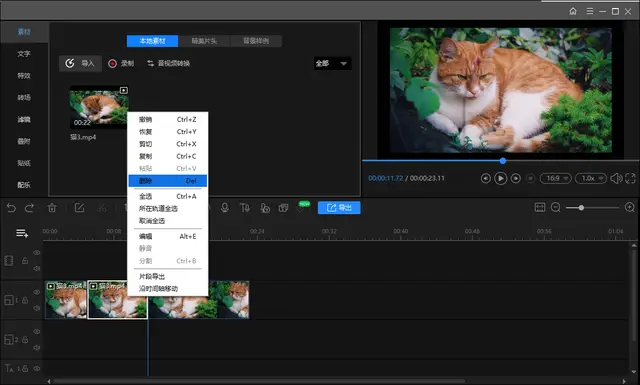This screenshot has width=640, height=385.
Task: Click the toolbar icon with green NEW badge
Action: click(x=301, y=207)
